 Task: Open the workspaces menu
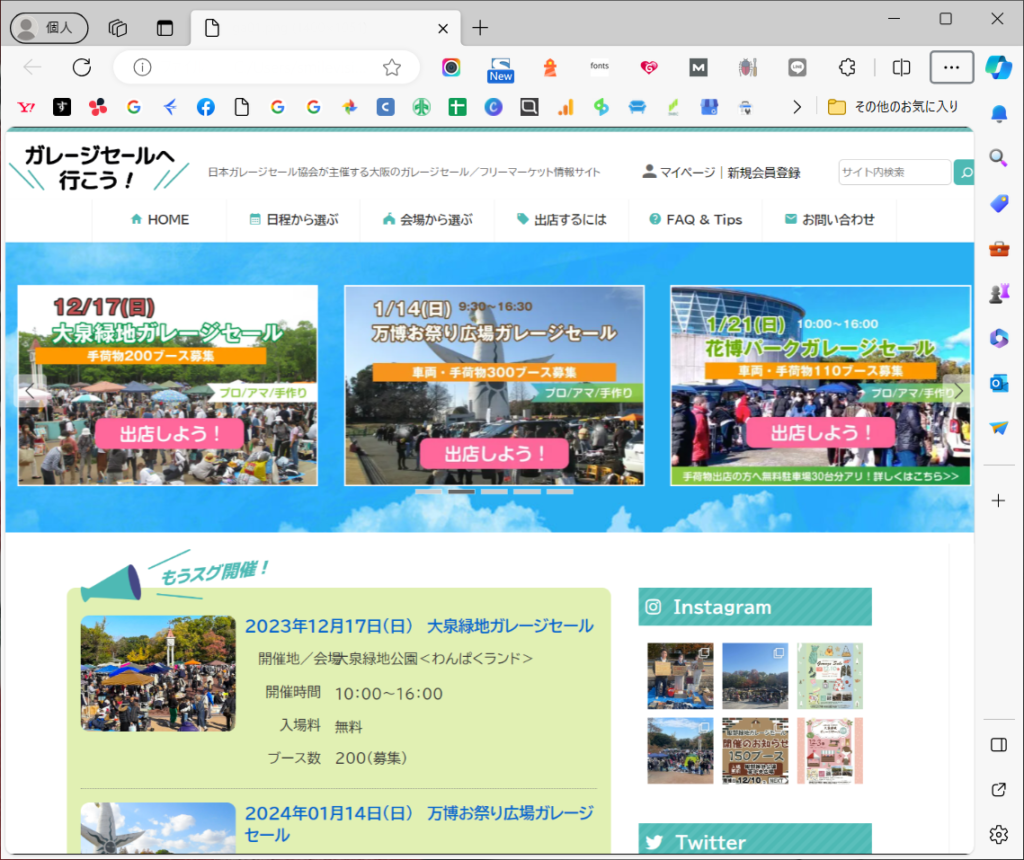pyautogui.click(x=118, y=28)
